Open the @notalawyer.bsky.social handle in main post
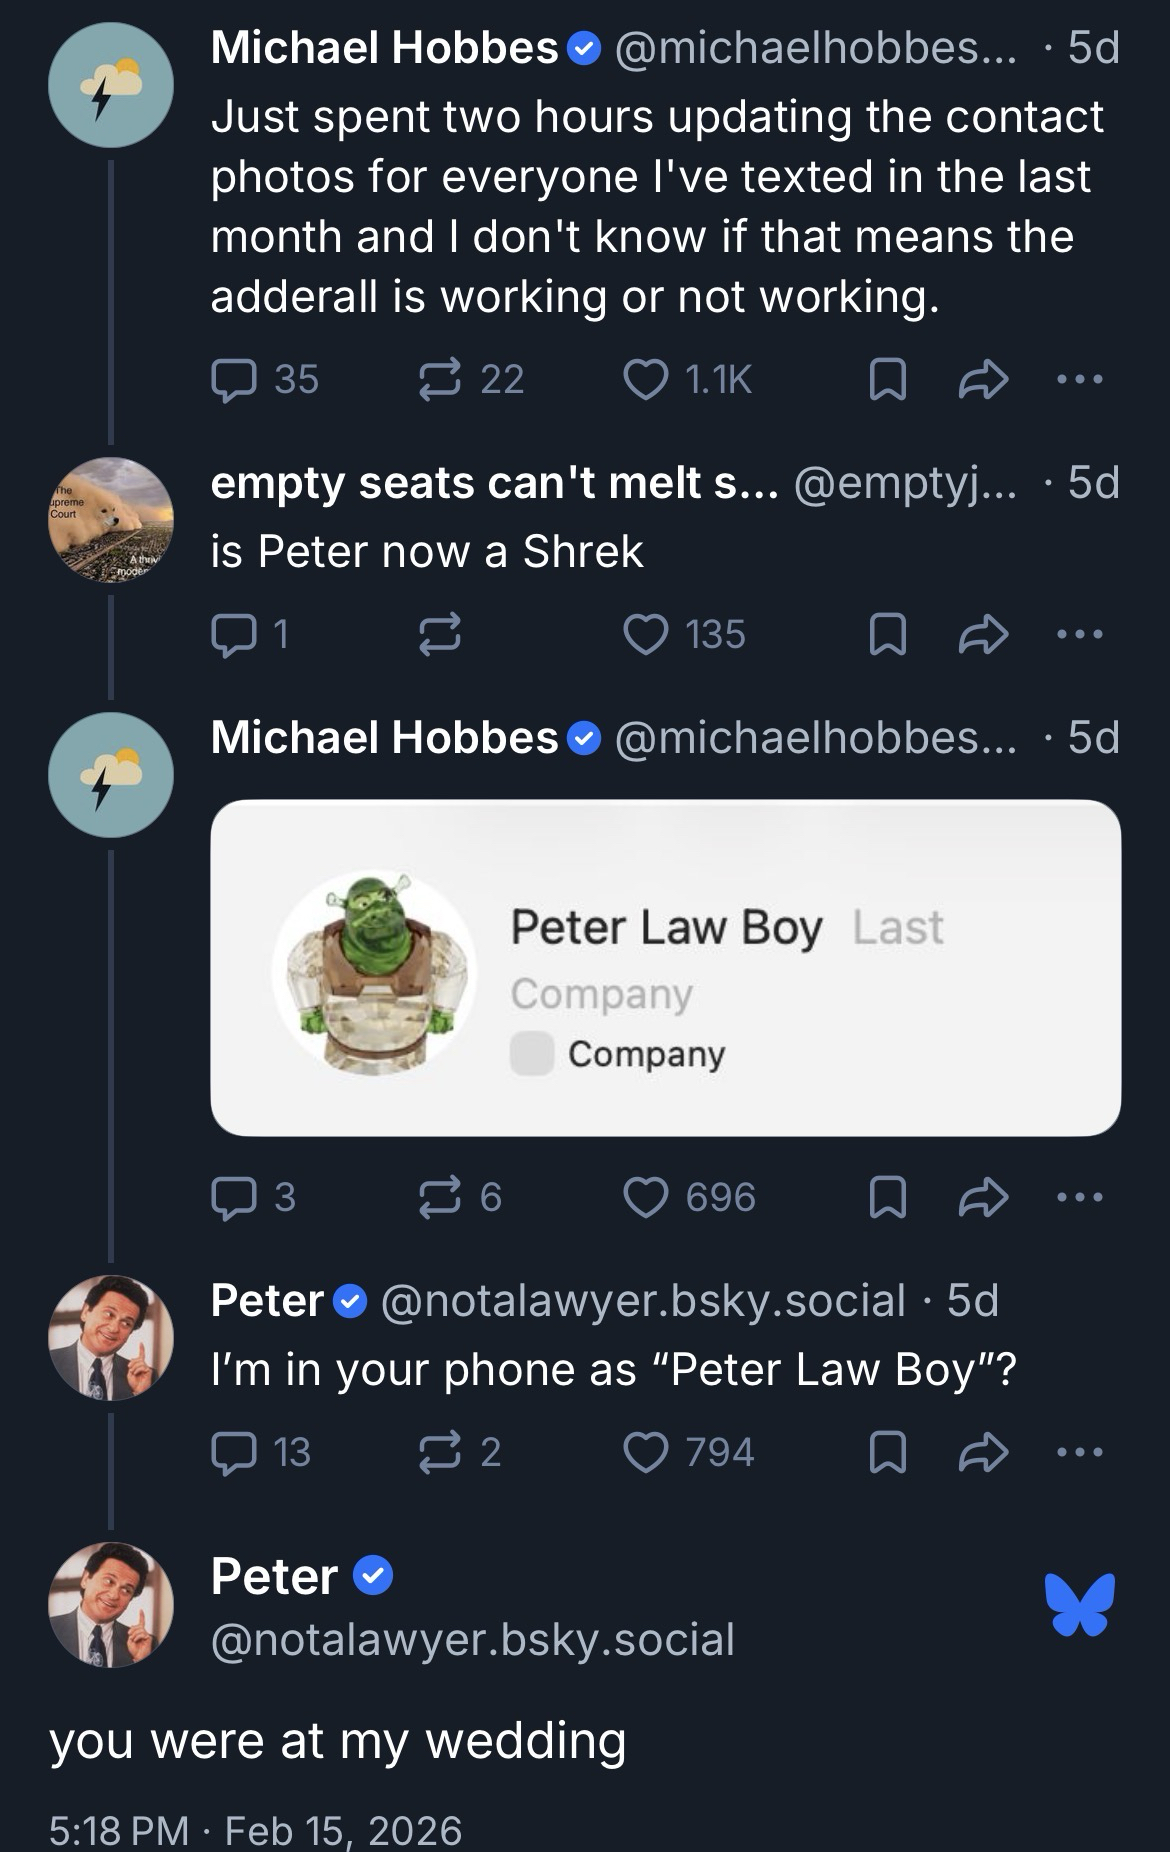Viewport: 1170px width, 1852px height. [x=473, y=1640]
